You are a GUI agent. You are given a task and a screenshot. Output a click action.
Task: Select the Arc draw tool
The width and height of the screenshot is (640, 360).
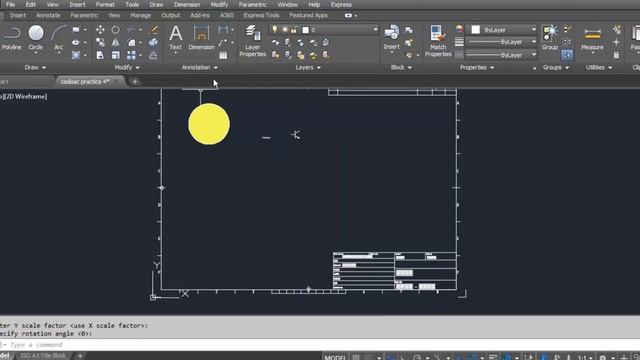click(59, 38)
